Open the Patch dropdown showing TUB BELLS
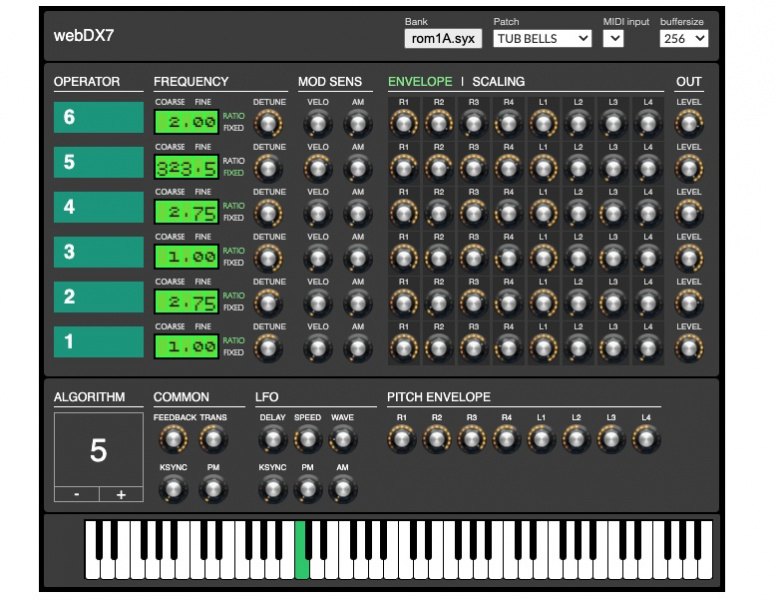Image resolution: width=777 pixels, height=600 pixels. tap(542, 39)
